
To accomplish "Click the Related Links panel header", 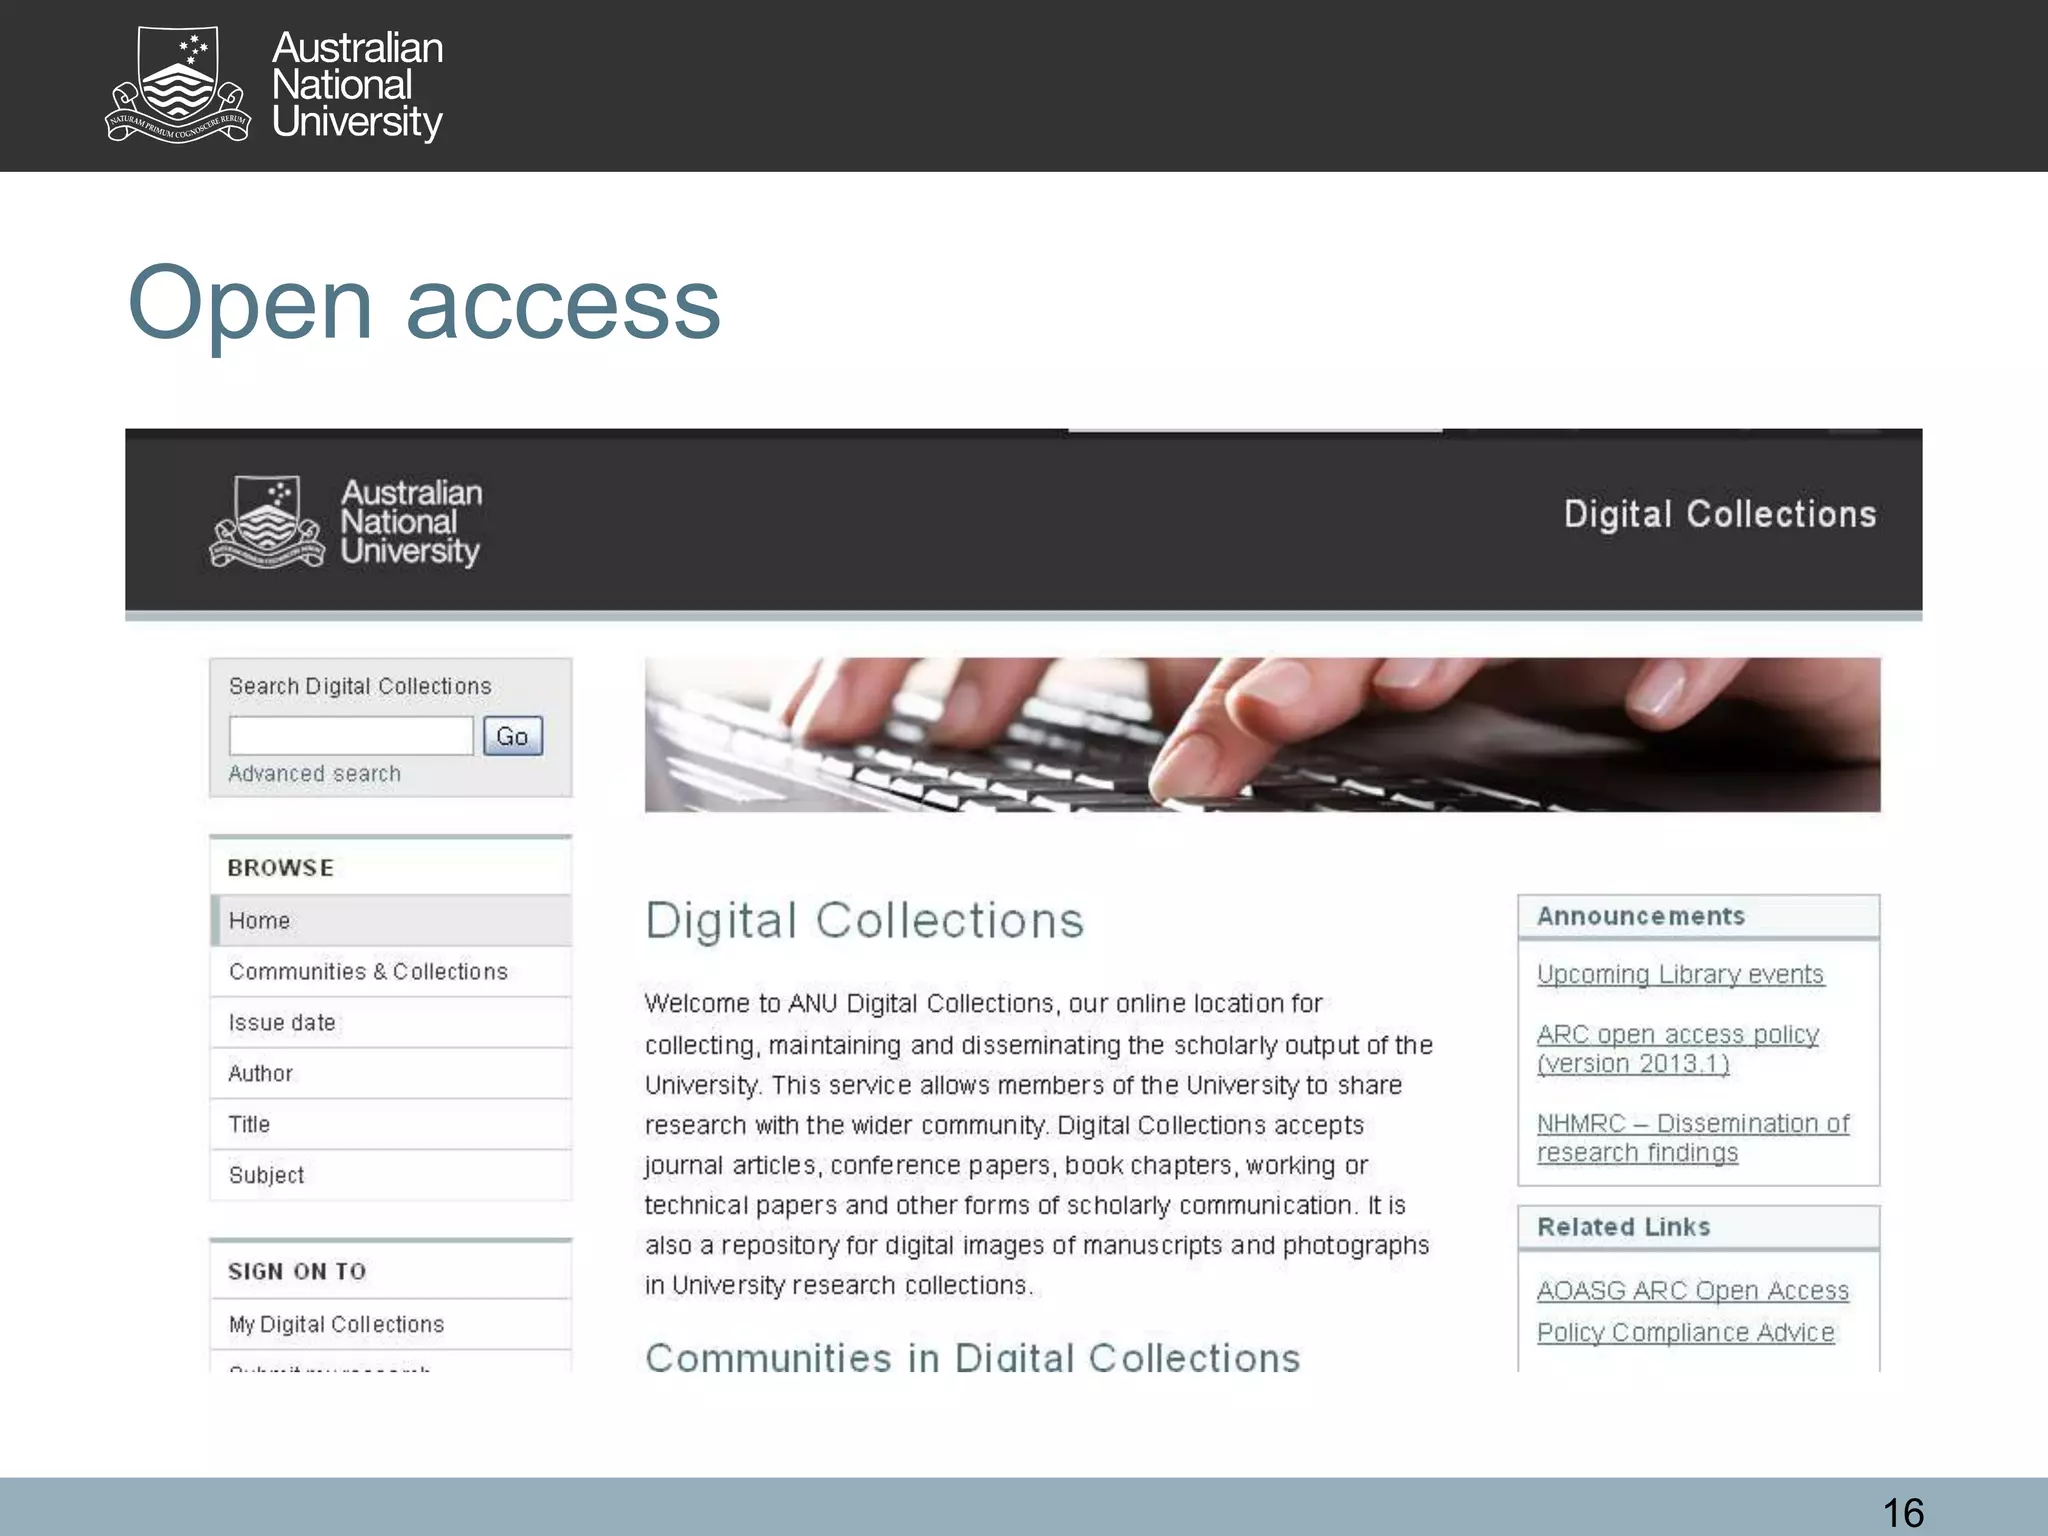I will point(1698,1228).
